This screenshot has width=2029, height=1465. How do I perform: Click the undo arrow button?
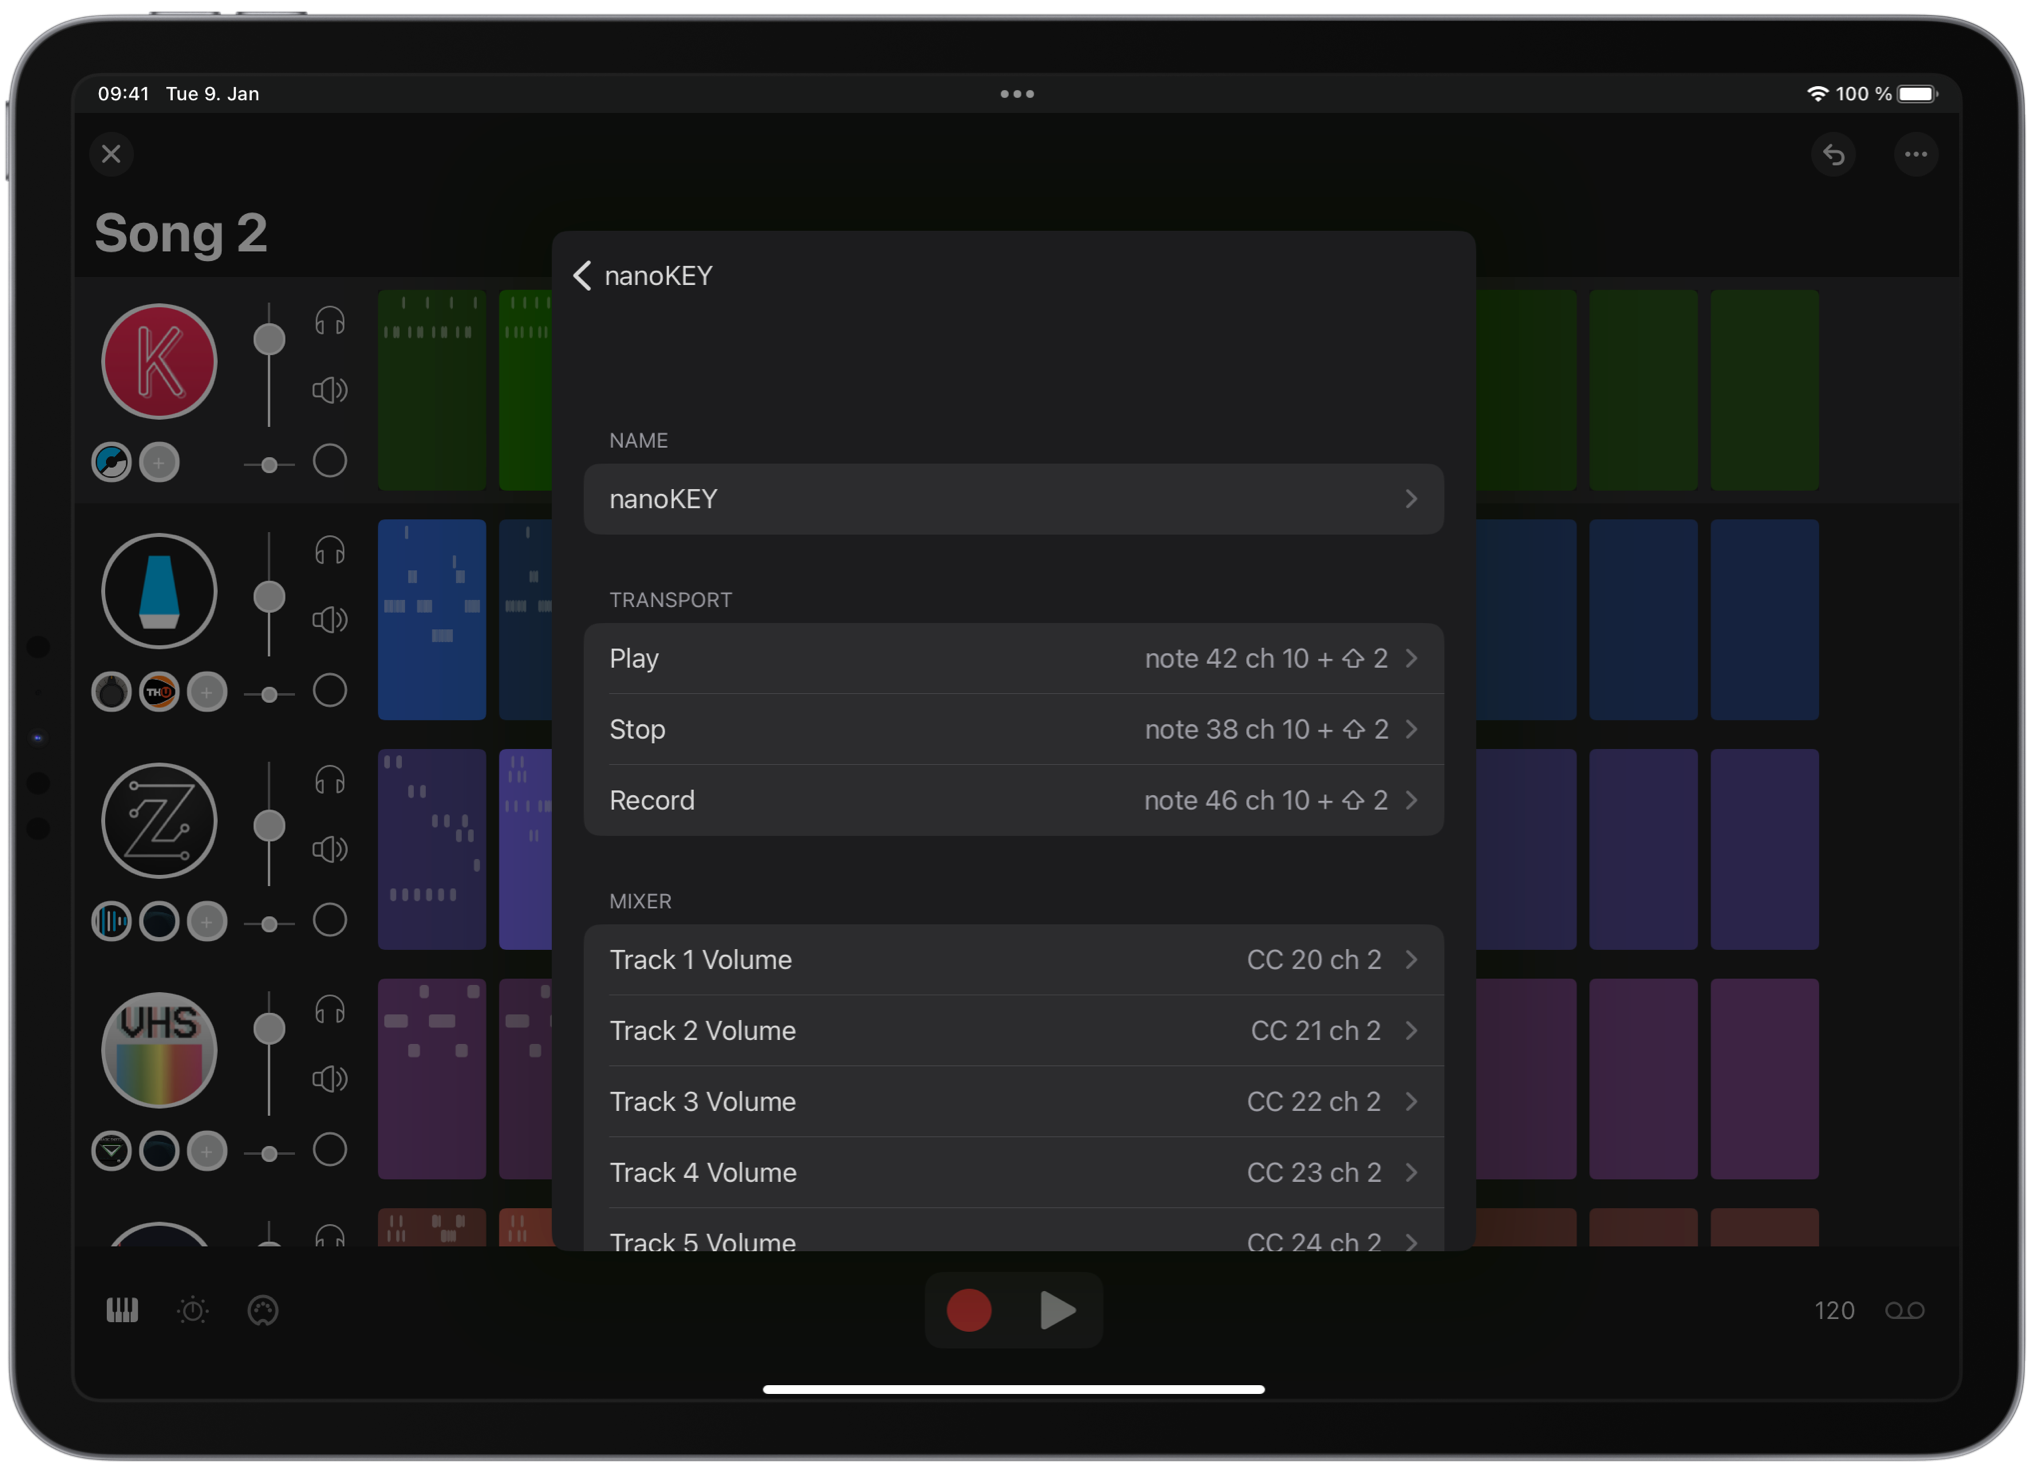coord(1833,154)
